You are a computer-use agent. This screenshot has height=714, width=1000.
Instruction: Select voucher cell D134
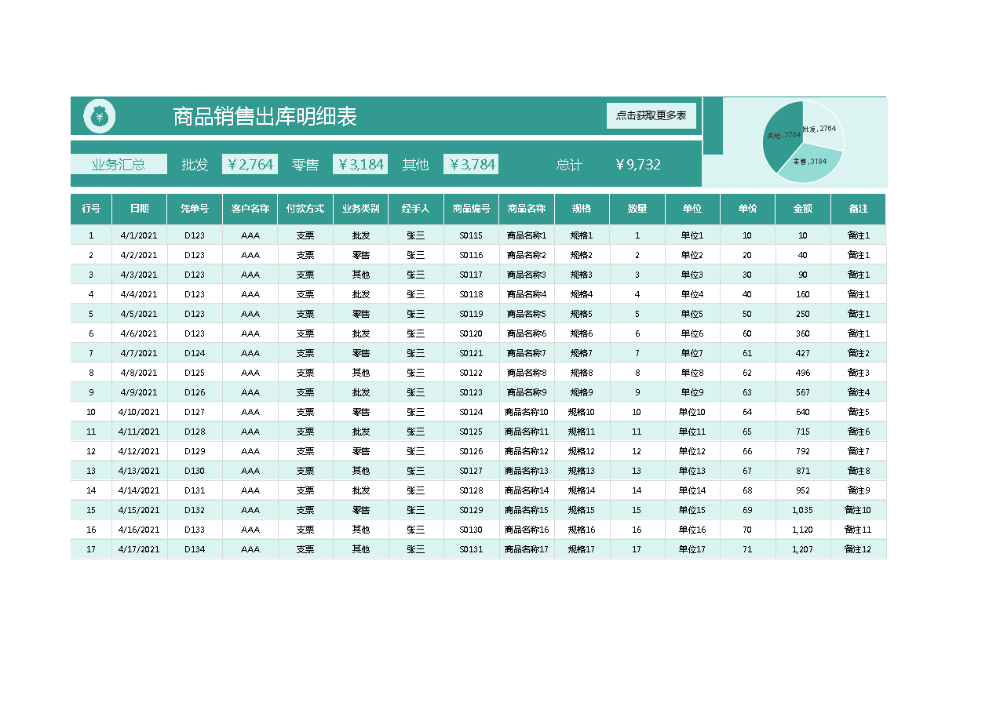[195, 550]
